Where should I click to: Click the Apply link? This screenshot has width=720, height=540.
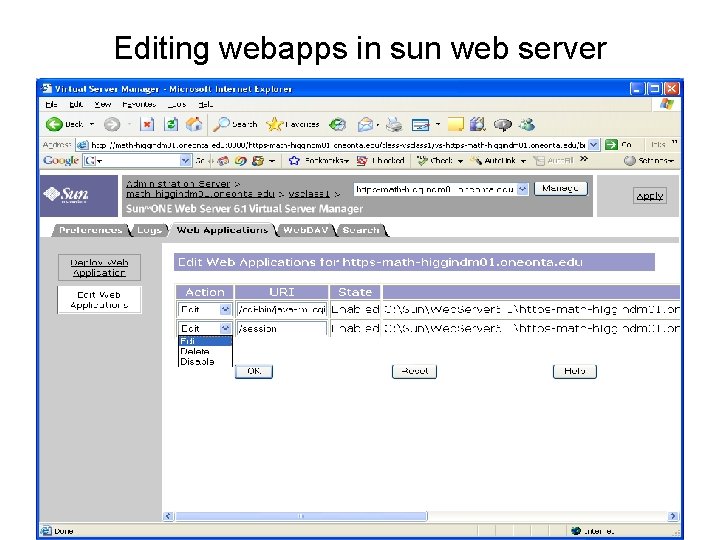pos(650,196)
